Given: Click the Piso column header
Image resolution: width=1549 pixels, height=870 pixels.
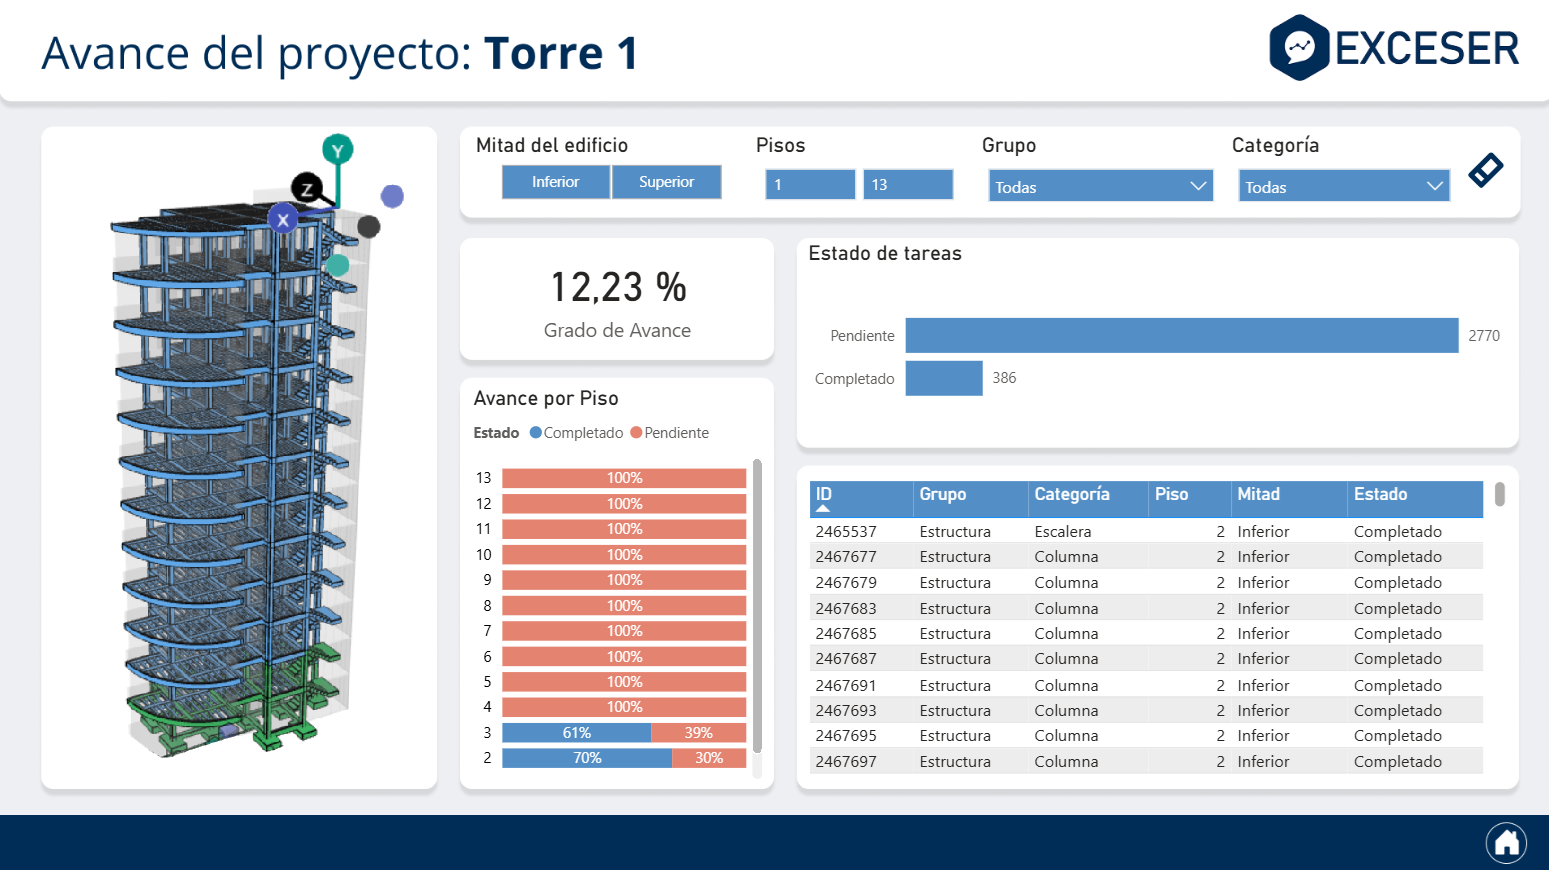Looking at the screenshot, I should (x=1171, y=494).
